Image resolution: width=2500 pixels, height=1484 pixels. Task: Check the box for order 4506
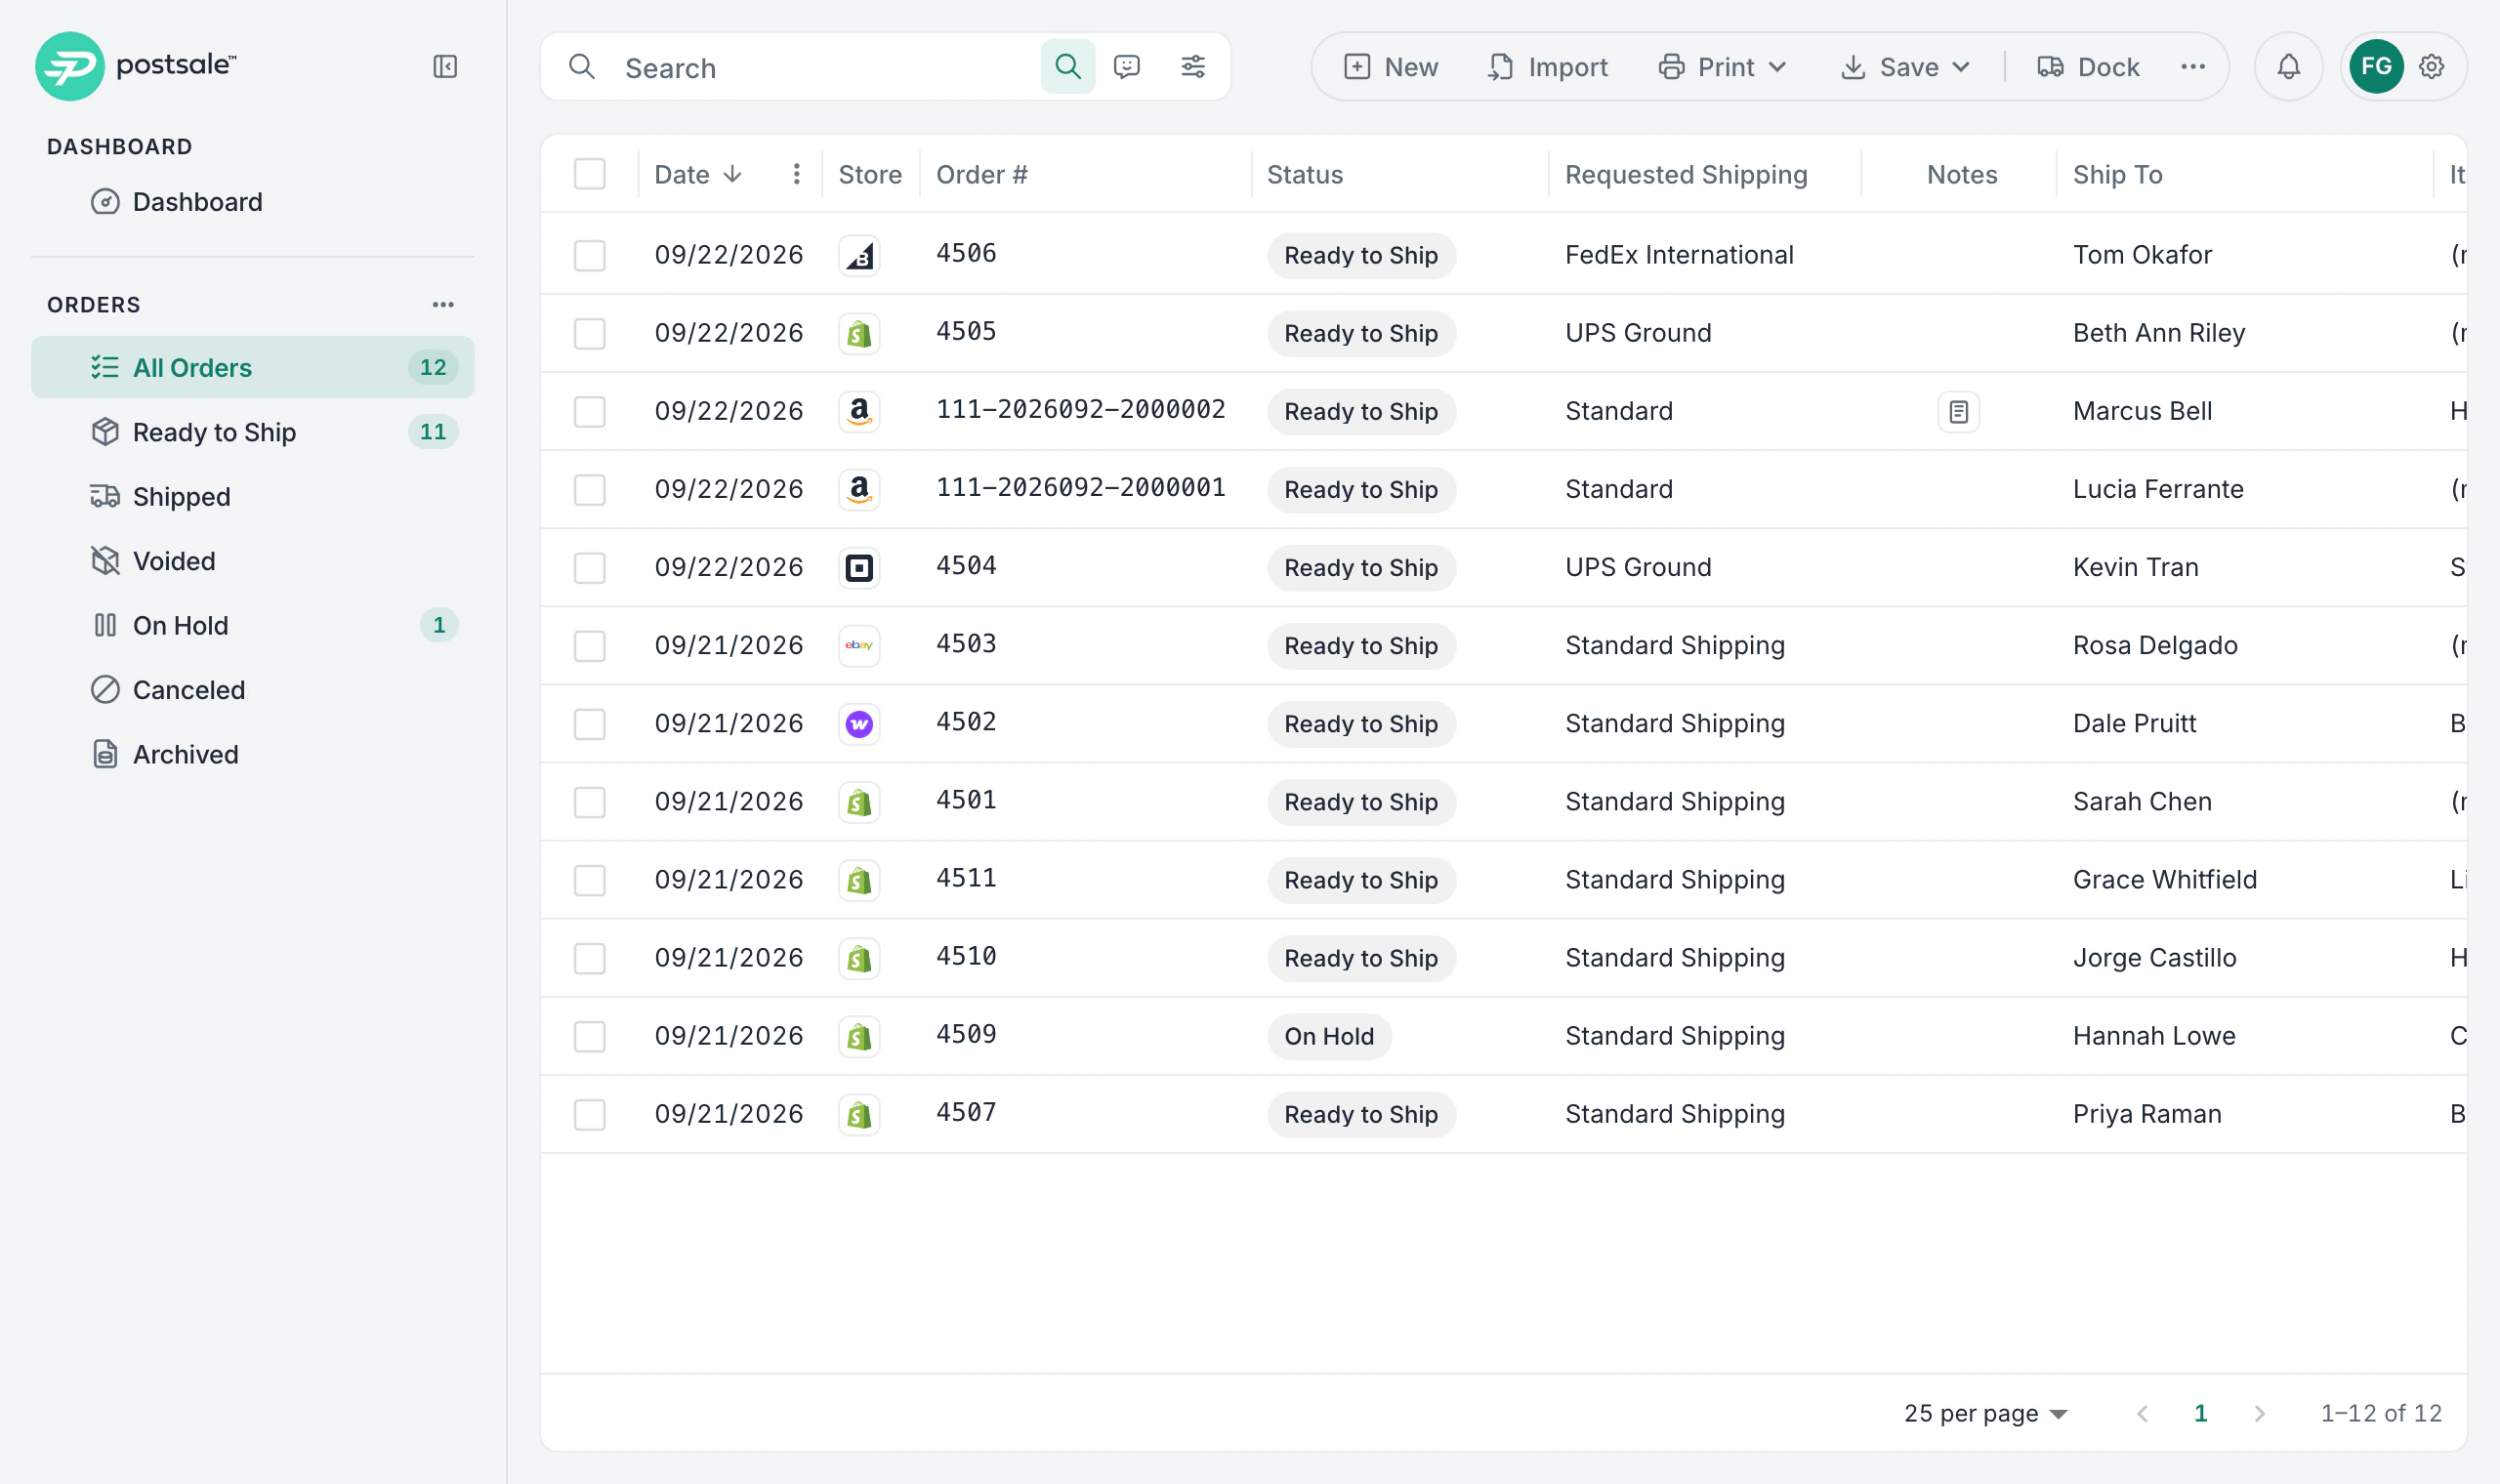(590, 256)
